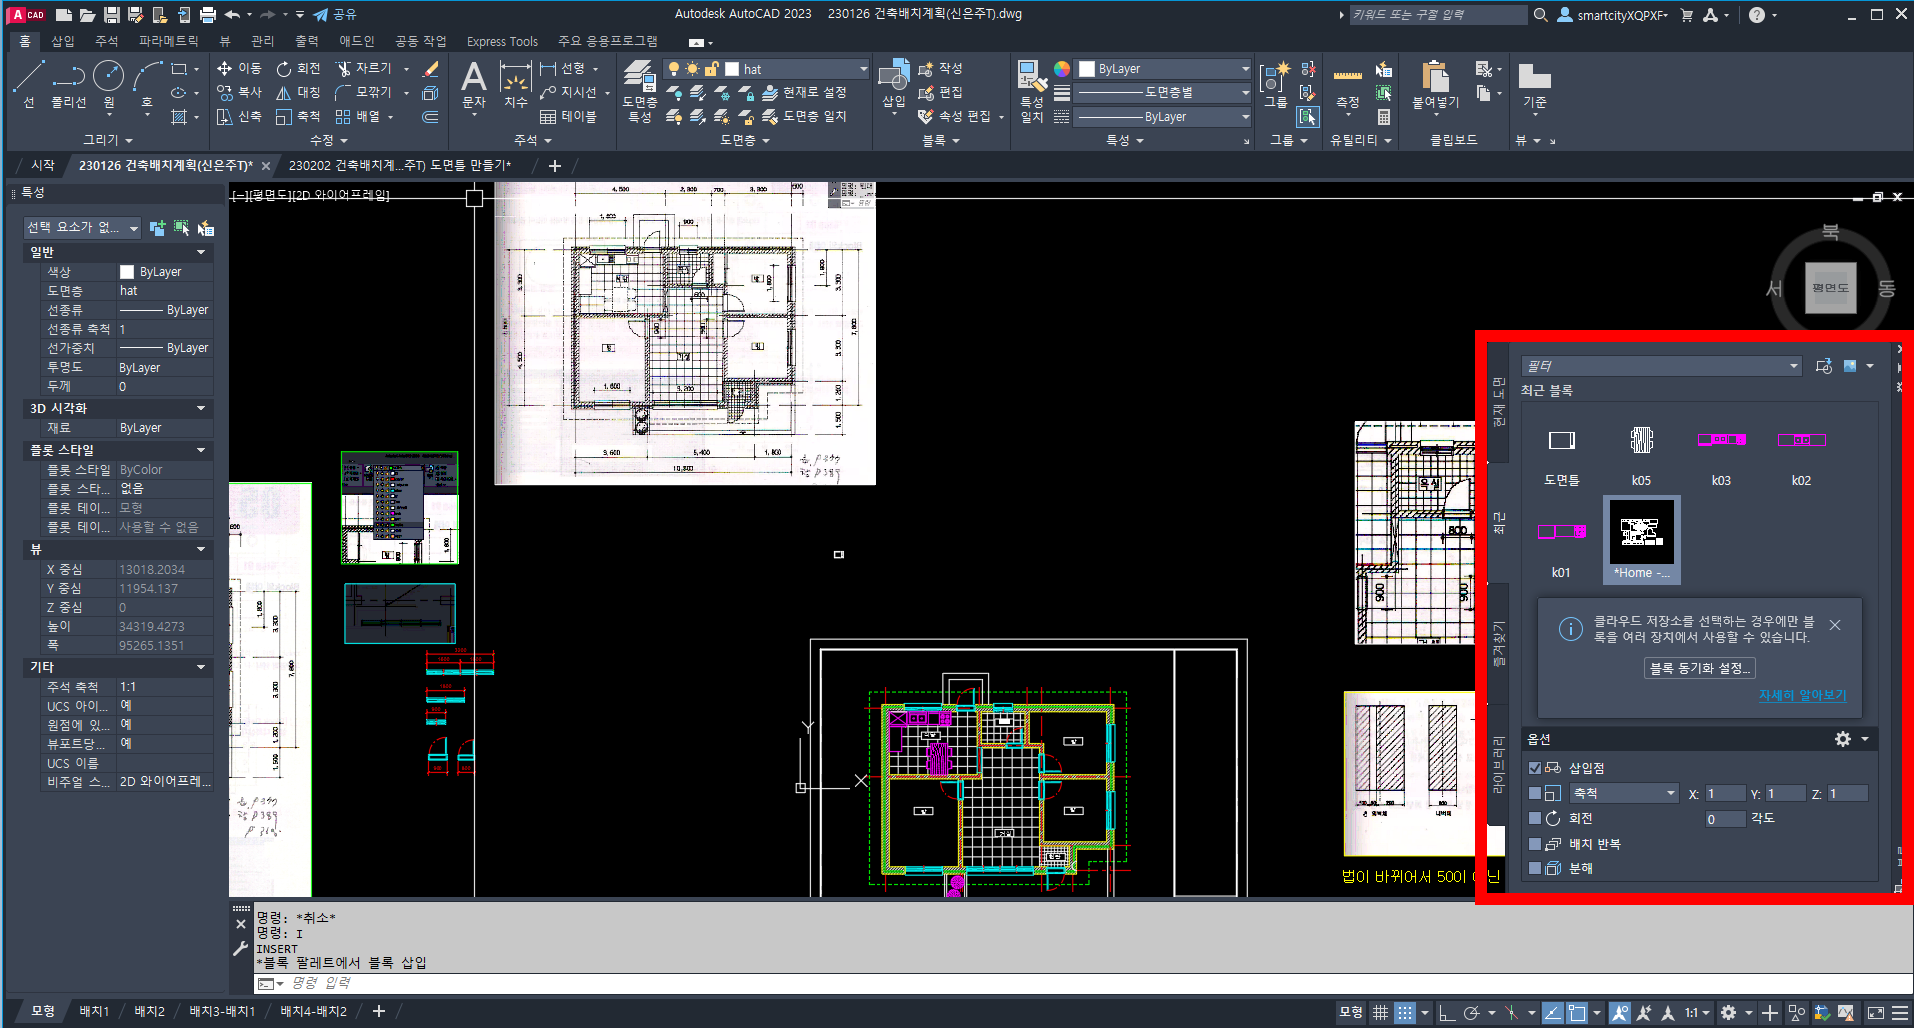Enable the Repeat Placement (배치 반복) checkbox

tap(1535, 844)
